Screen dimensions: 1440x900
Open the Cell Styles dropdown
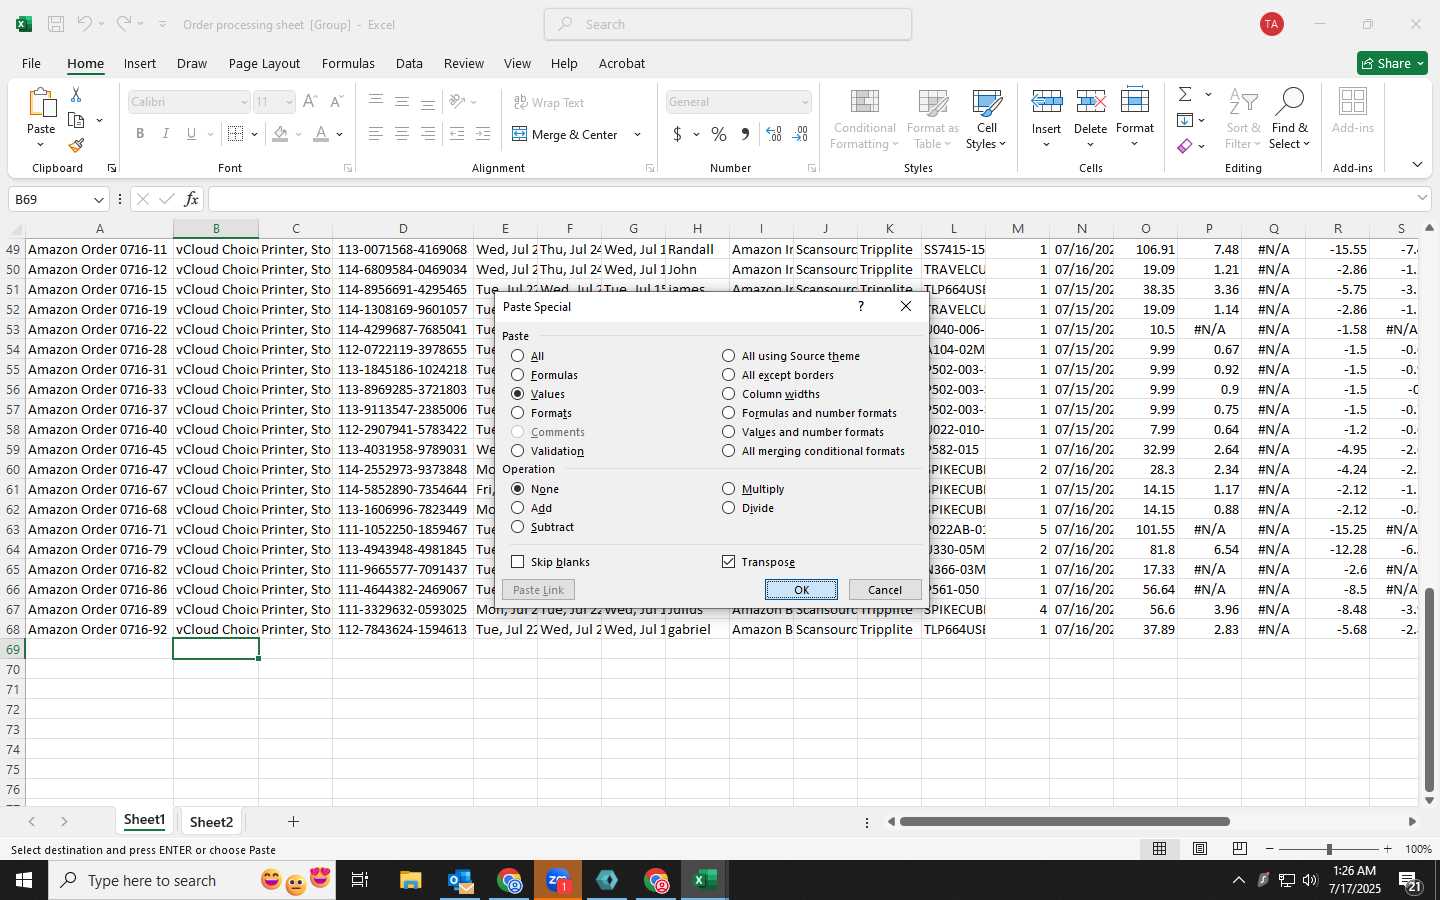pyautogui.click(x=987, y=119)
